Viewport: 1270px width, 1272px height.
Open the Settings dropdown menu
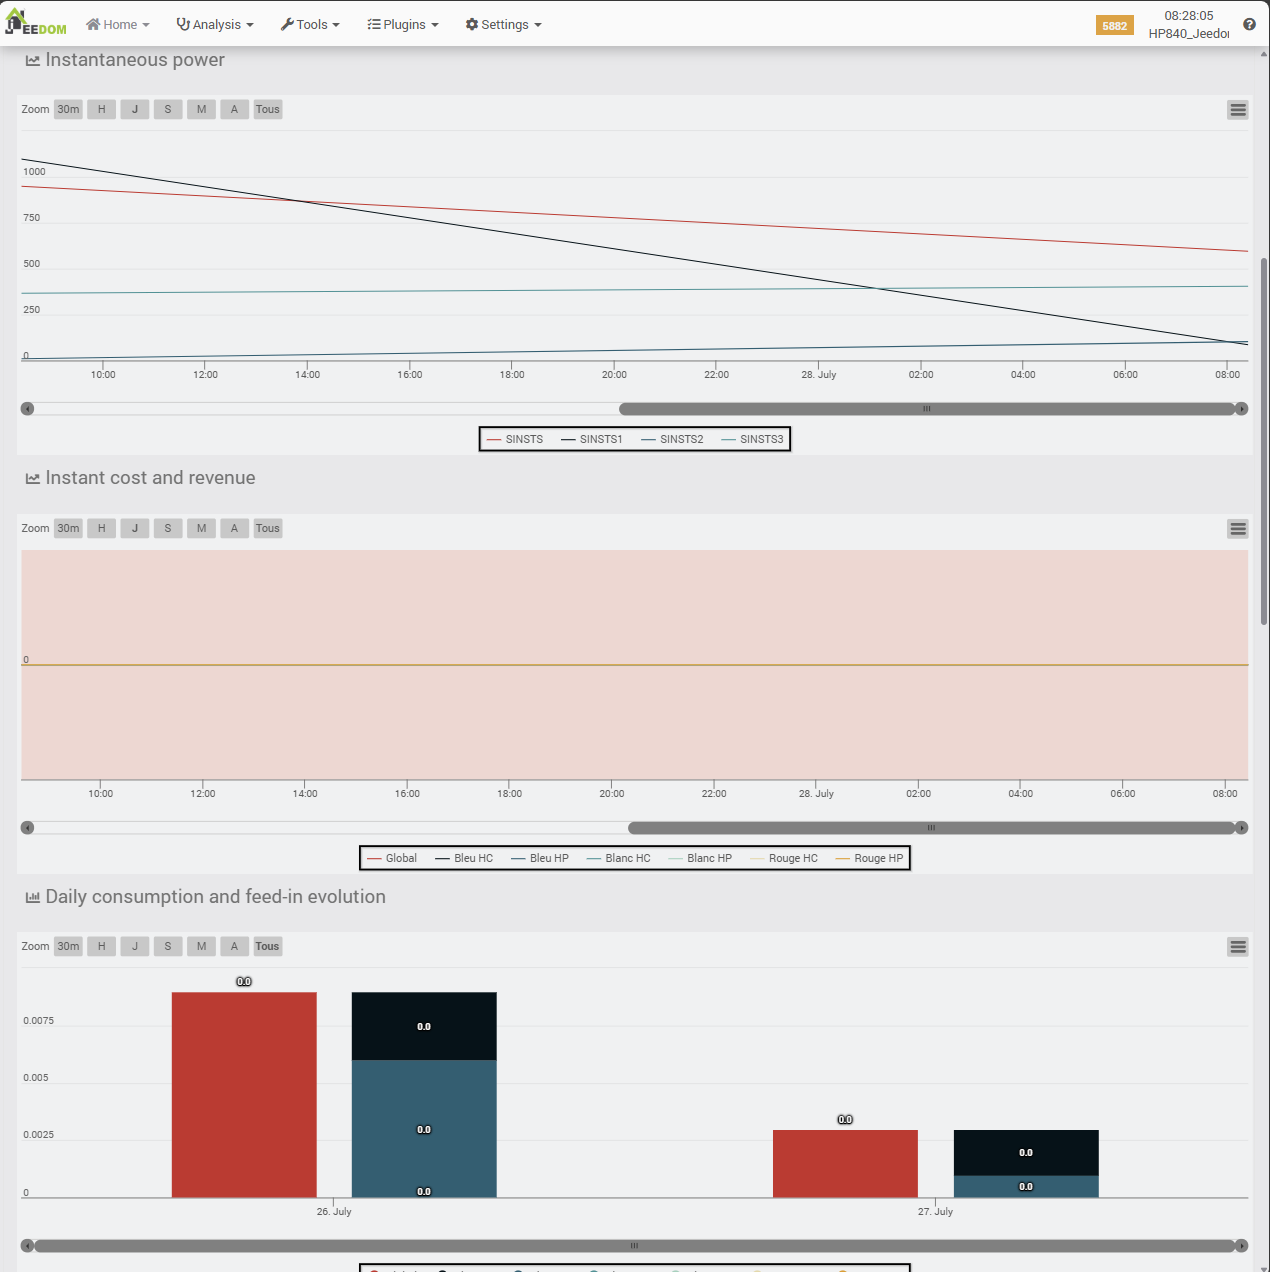click(x=503, y=25)
